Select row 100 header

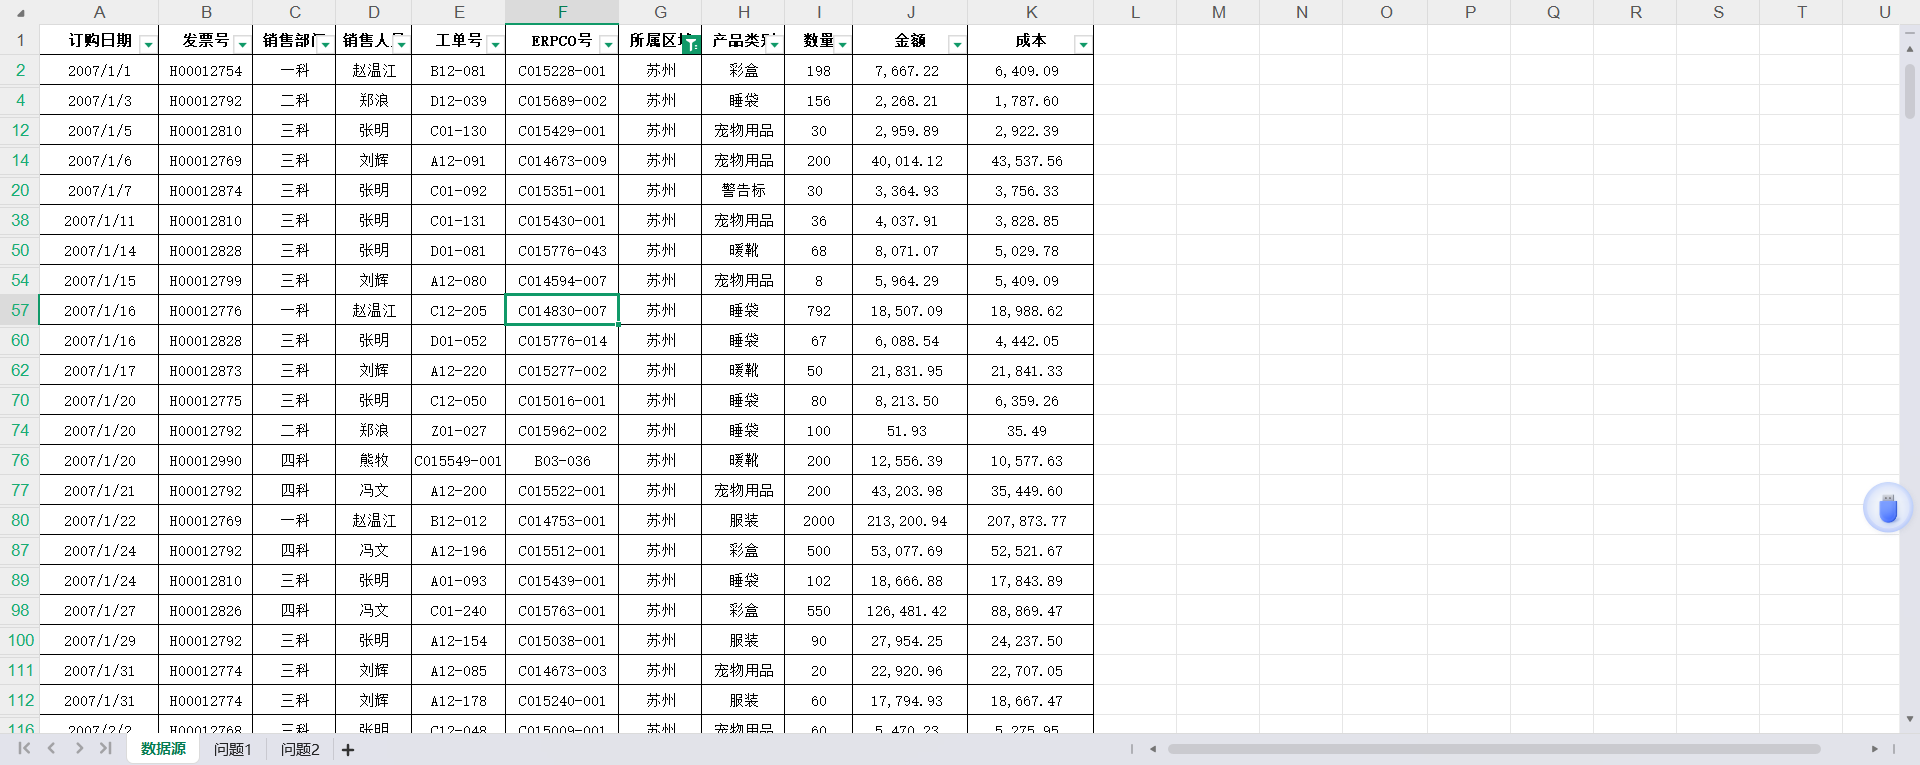pyautogui.click(x=20, y=640)
